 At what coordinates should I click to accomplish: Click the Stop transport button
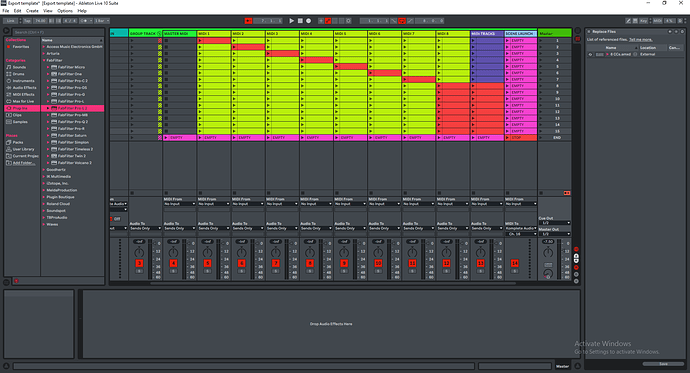300,21
